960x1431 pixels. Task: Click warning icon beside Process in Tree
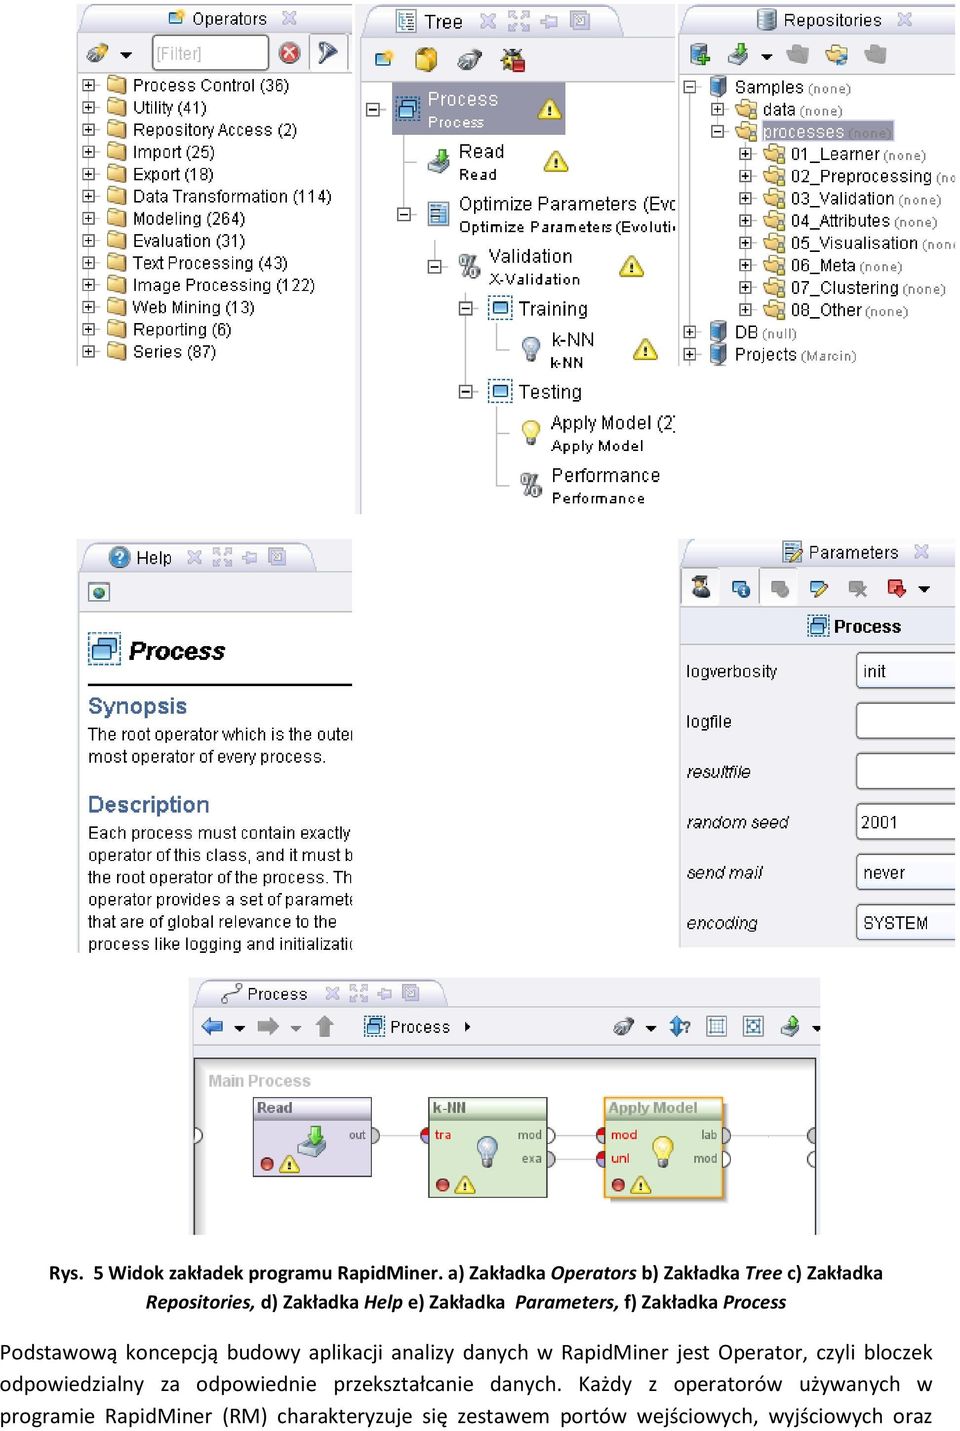pos(549,109)
